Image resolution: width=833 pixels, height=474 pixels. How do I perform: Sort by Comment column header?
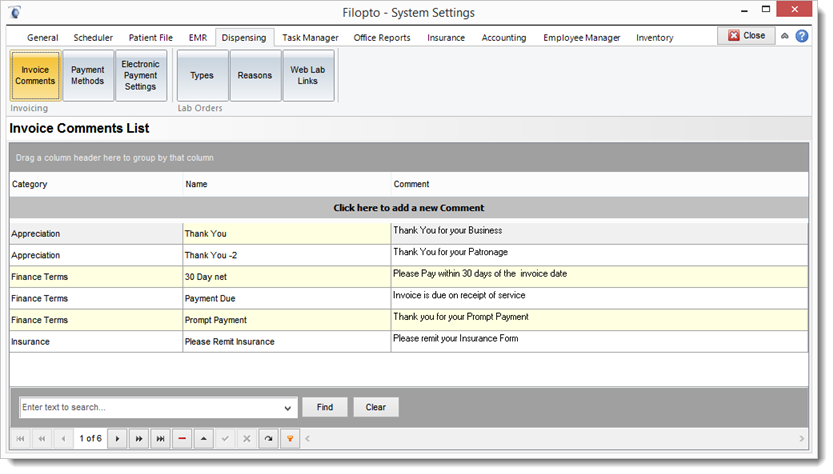click(600, 184)
